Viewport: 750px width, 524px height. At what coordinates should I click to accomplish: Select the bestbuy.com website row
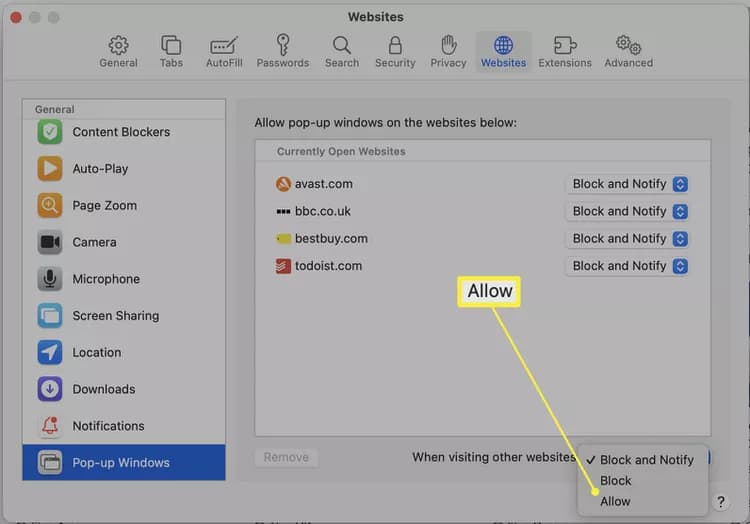click(483, 239)
